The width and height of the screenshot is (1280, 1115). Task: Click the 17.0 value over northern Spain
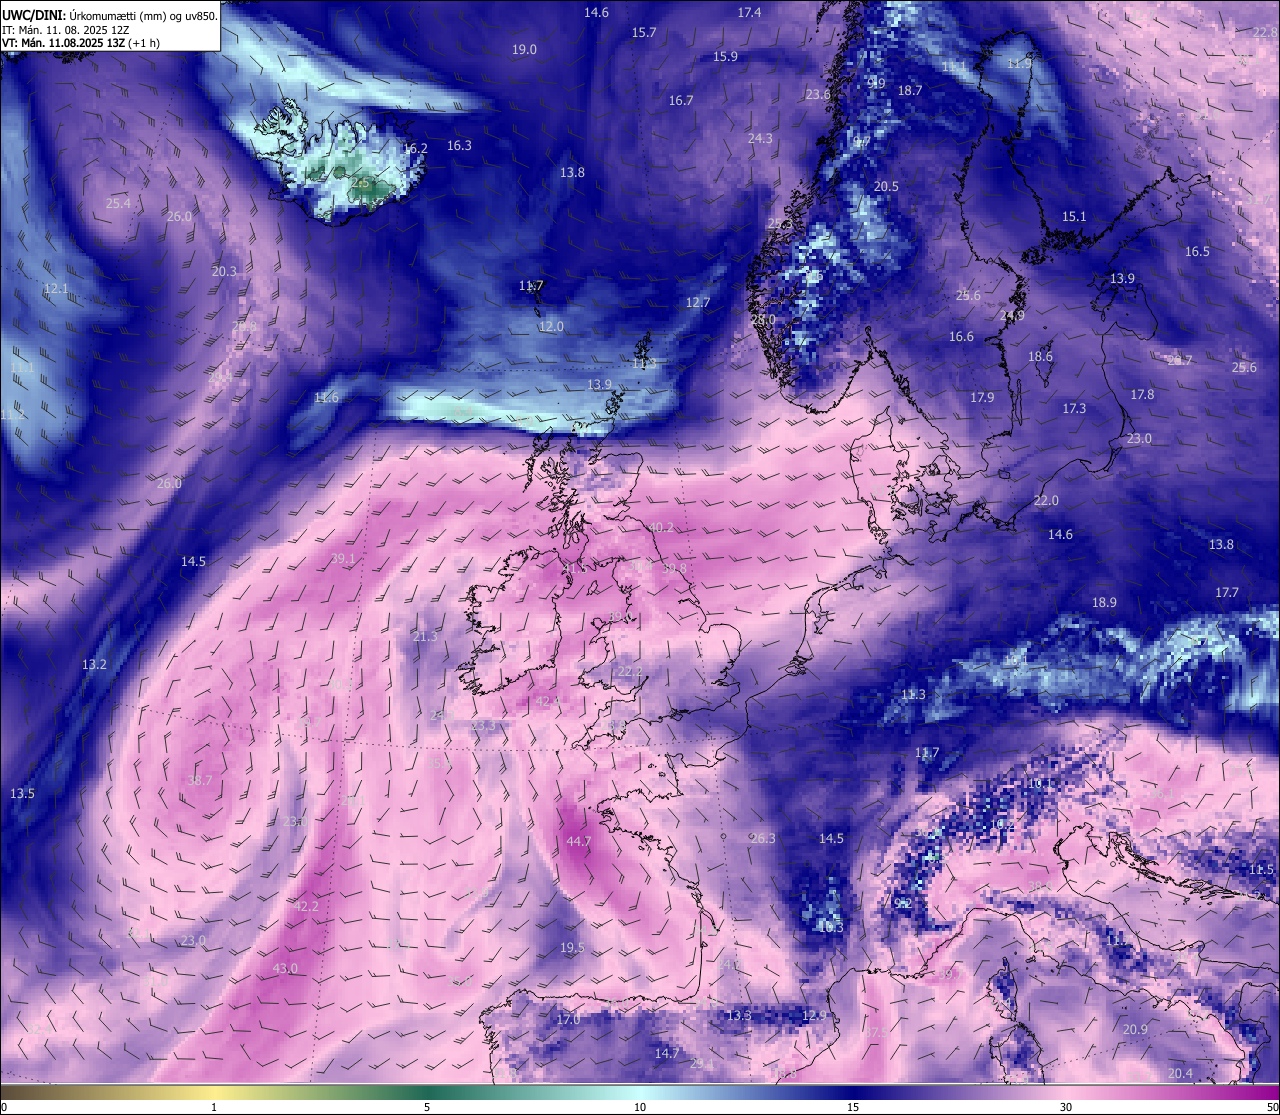pyautogui.click(x=568, y=1020)
